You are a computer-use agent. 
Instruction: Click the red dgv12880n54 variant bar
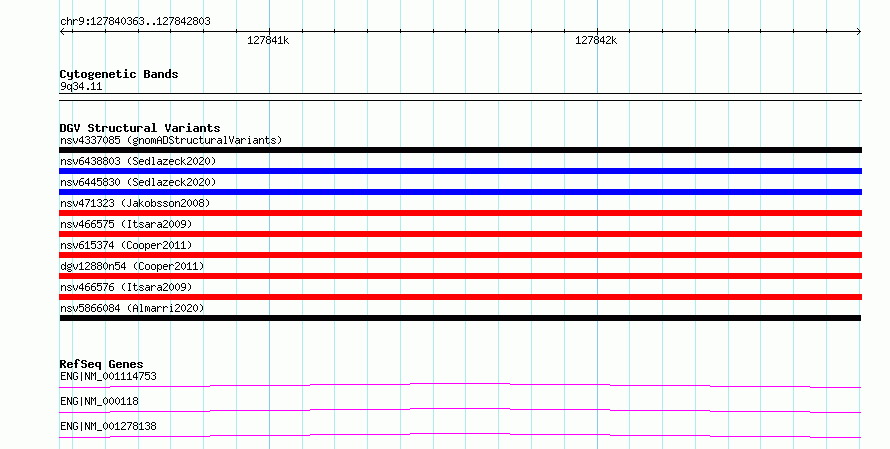460,276
